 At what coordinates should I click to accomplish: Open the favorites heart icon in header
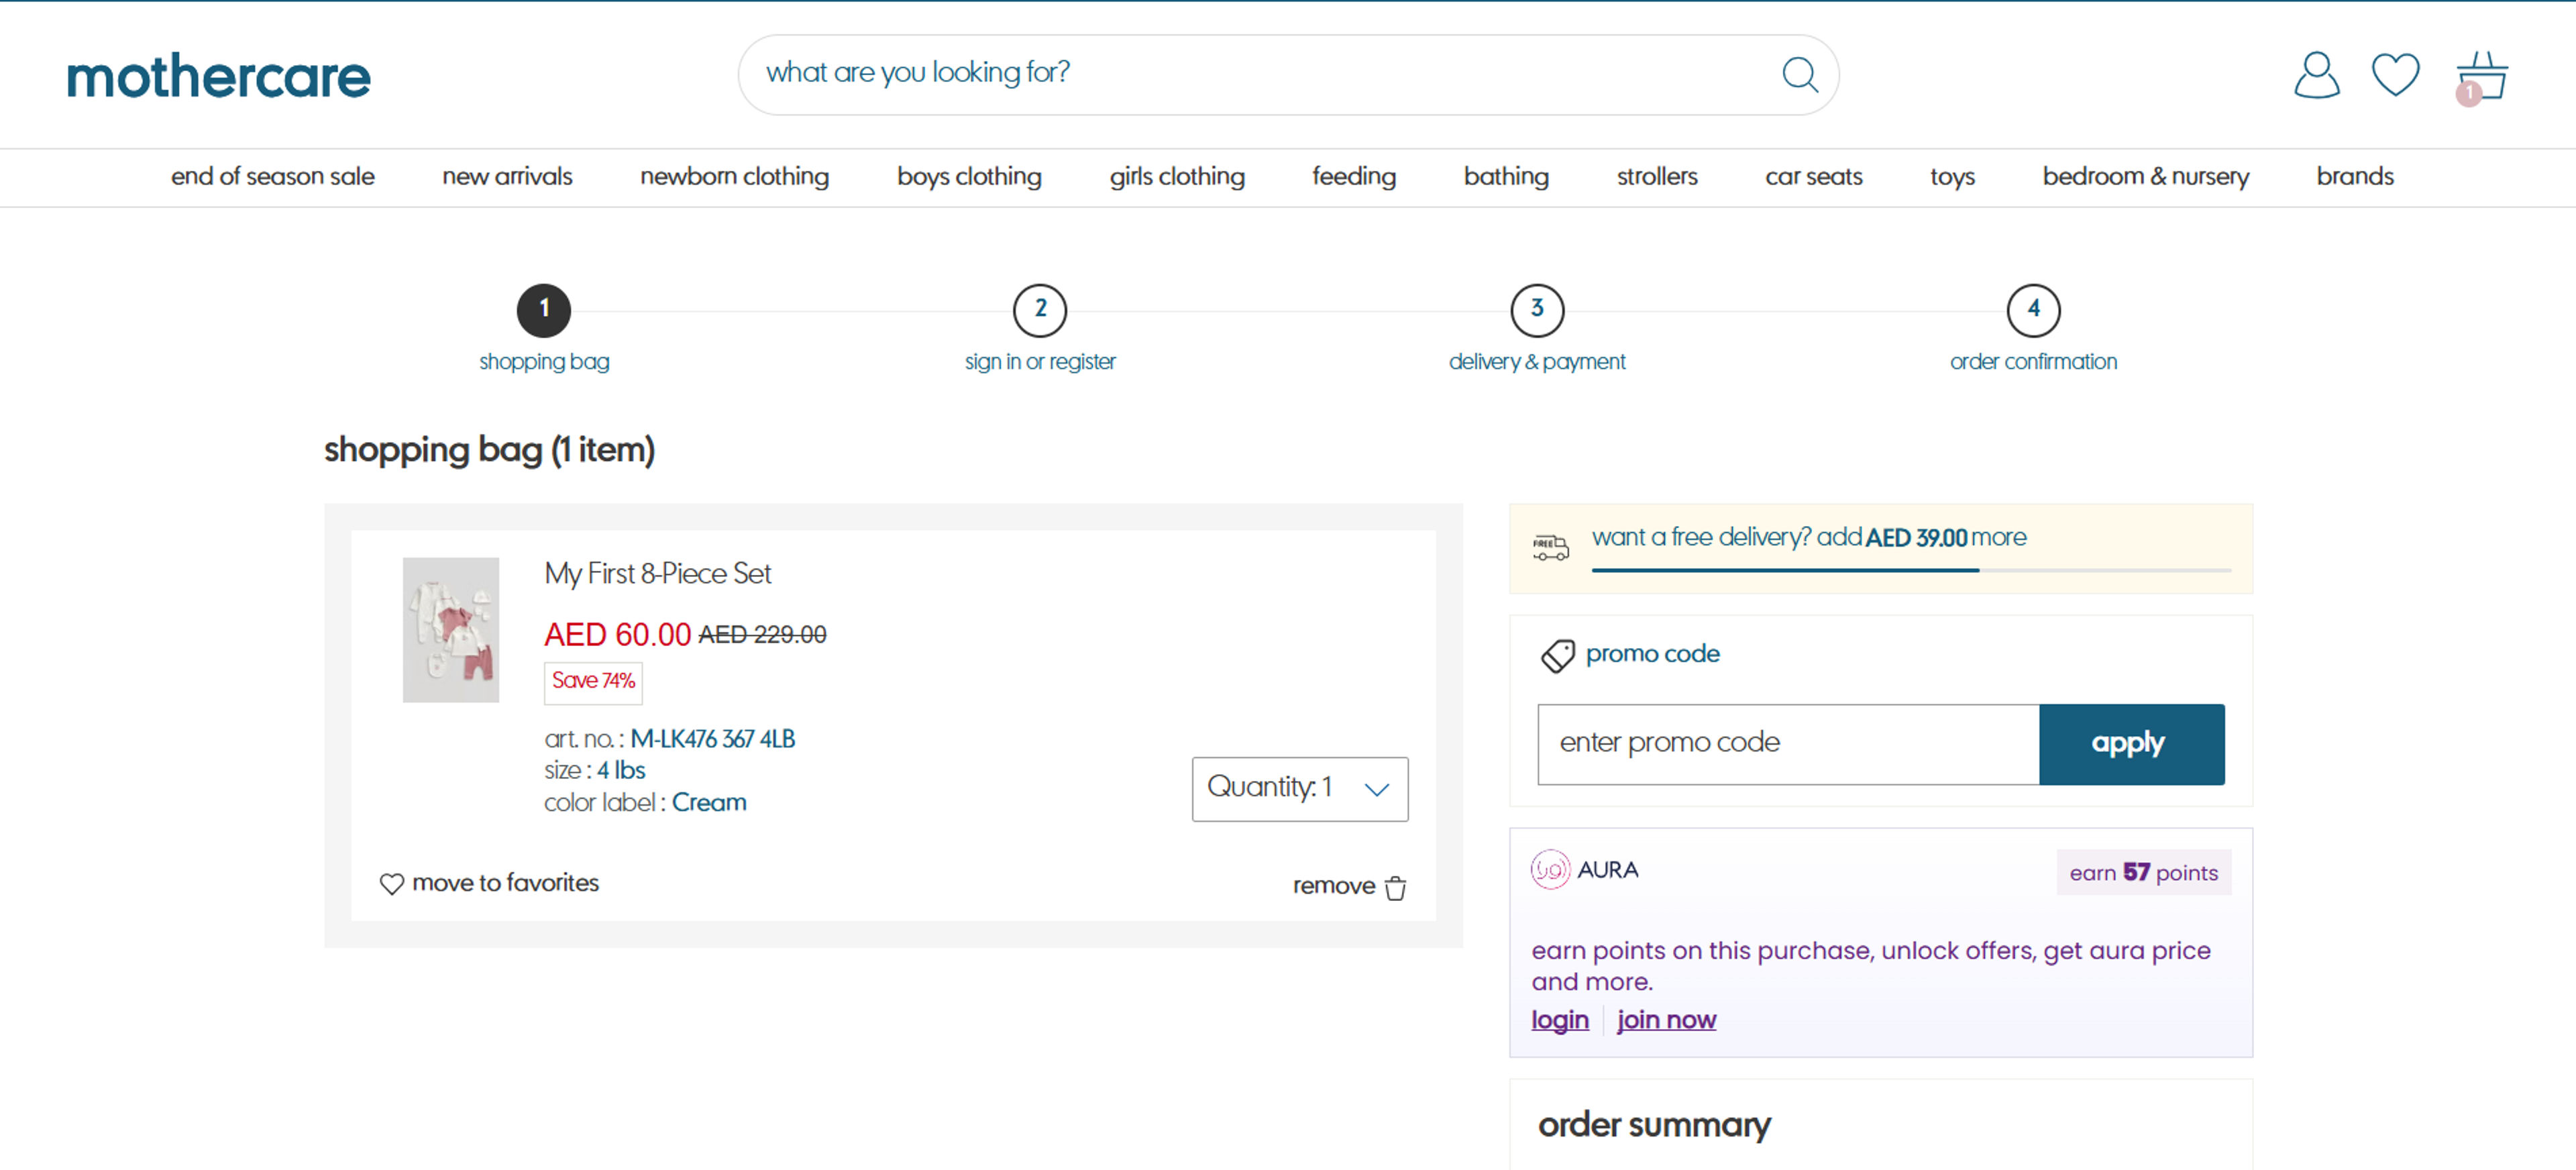pyautogui.click(x=2395, y=75)
